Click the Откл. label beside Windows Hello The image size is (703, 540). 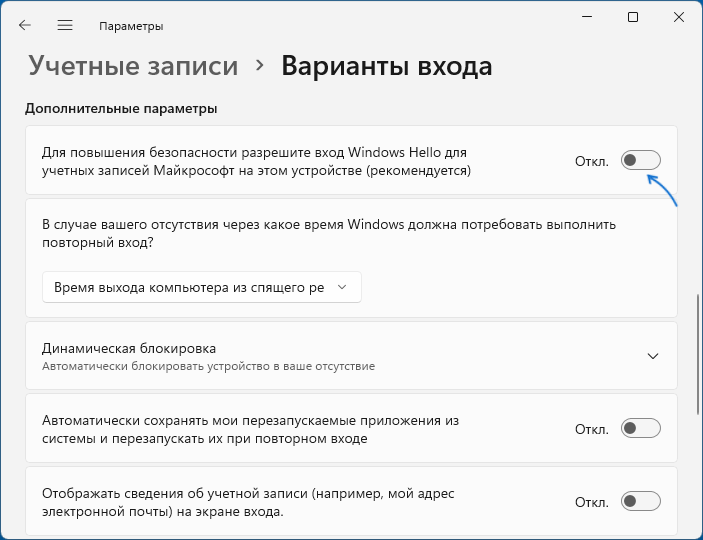(591, 161)
